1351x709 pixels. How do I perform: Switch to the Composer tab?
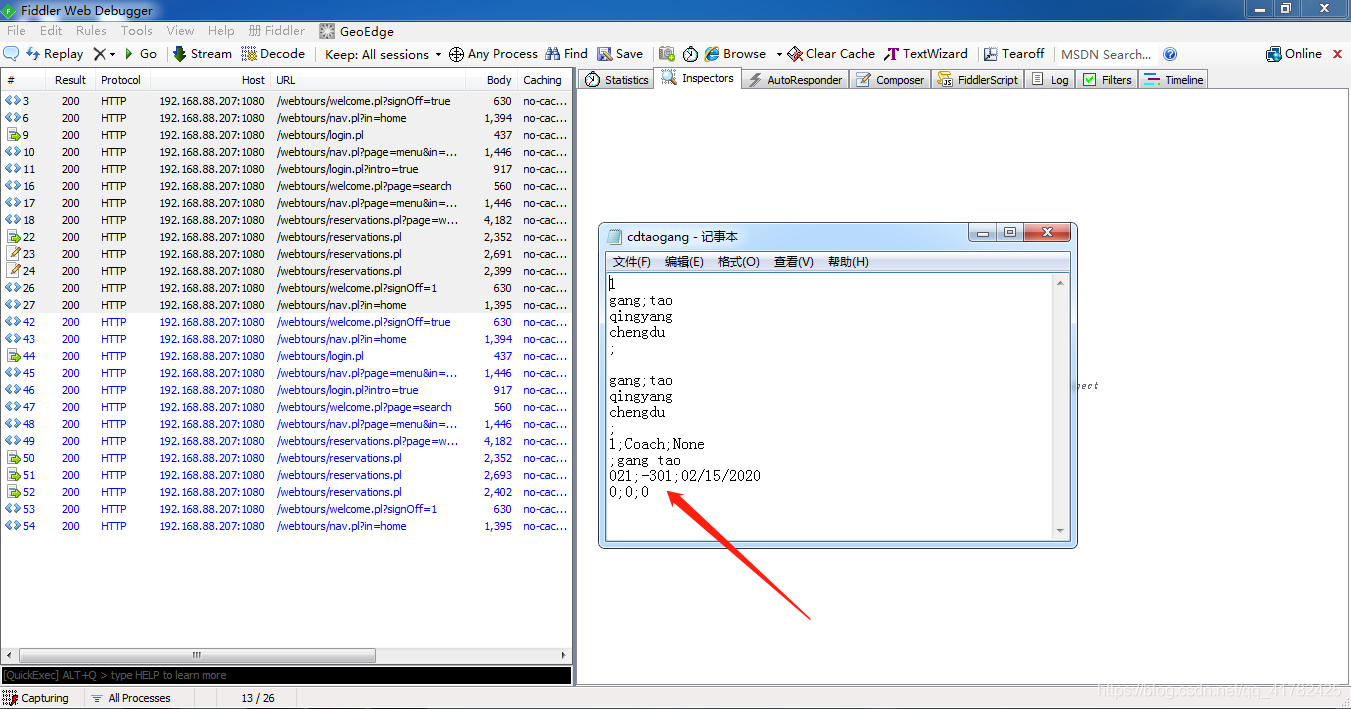pyautogui.click(x=891, y=79)
